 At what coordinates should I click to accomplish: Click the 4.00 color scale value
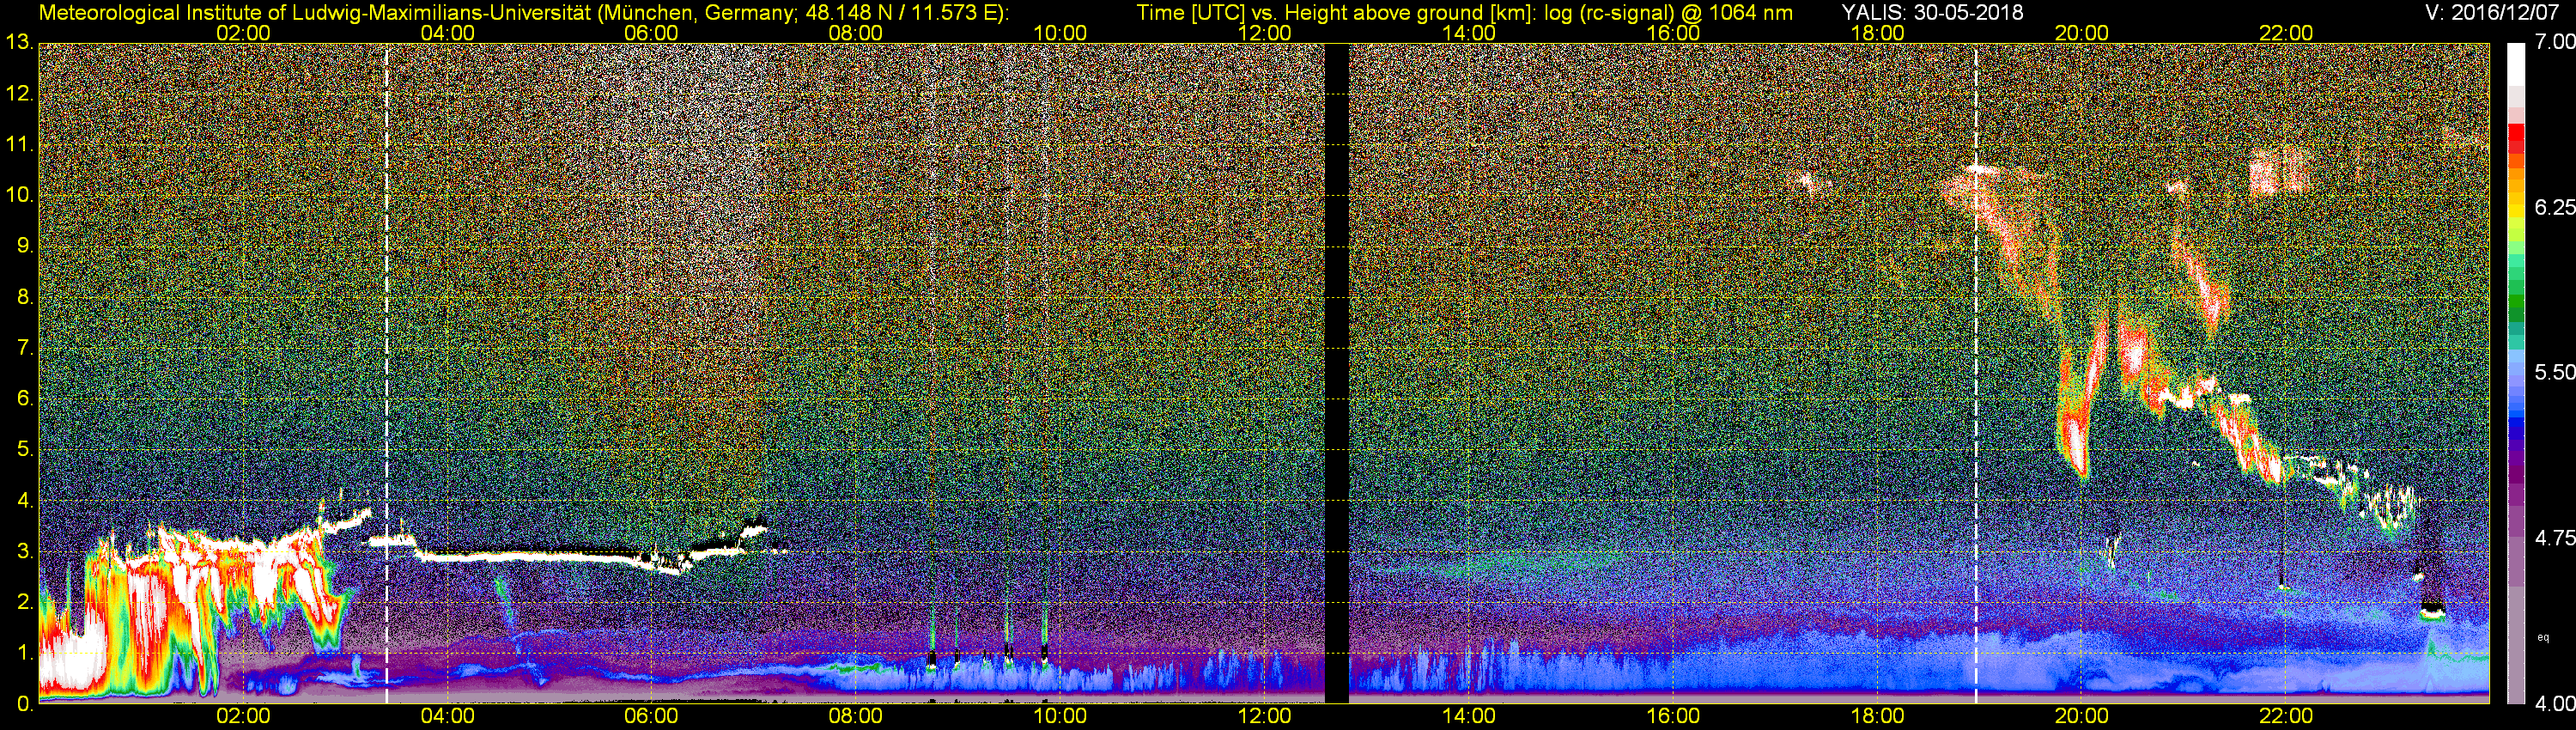click(x=2555, y=704)
